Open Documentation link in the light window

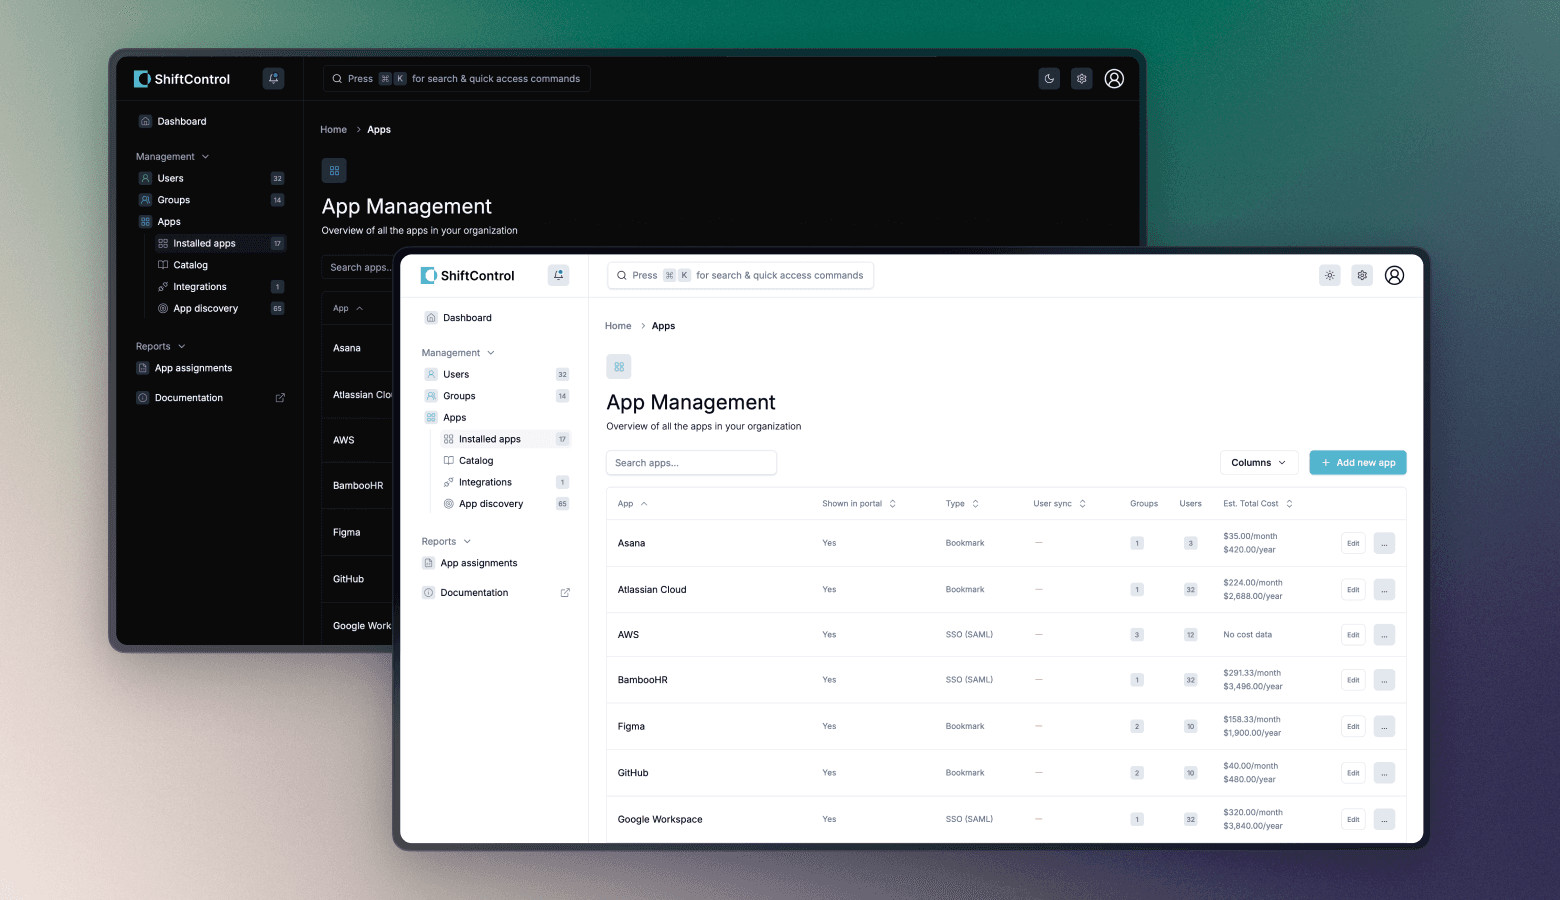(474, 593)
